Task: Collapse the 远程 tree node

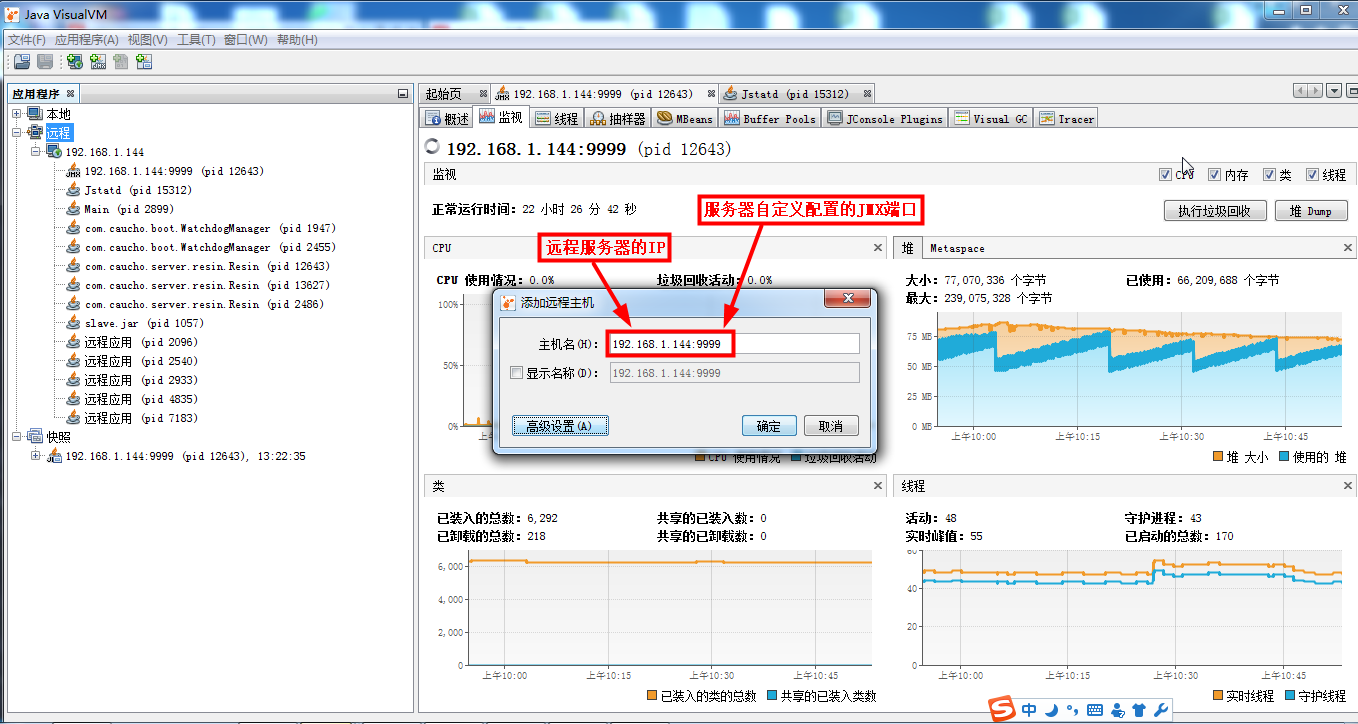Action: (x=16, y=133)
